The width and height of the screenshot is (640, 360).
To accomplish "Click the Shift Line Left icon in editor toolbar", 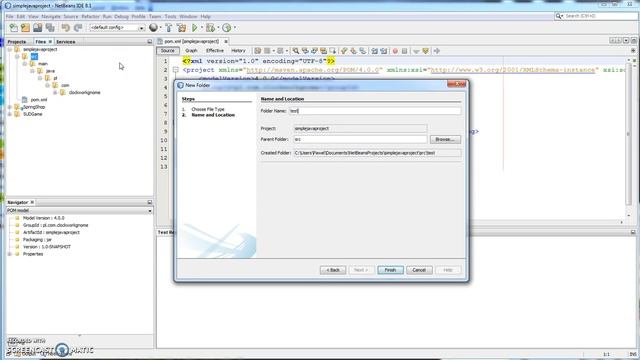I will pyautogui.click(x=374, y=51).
